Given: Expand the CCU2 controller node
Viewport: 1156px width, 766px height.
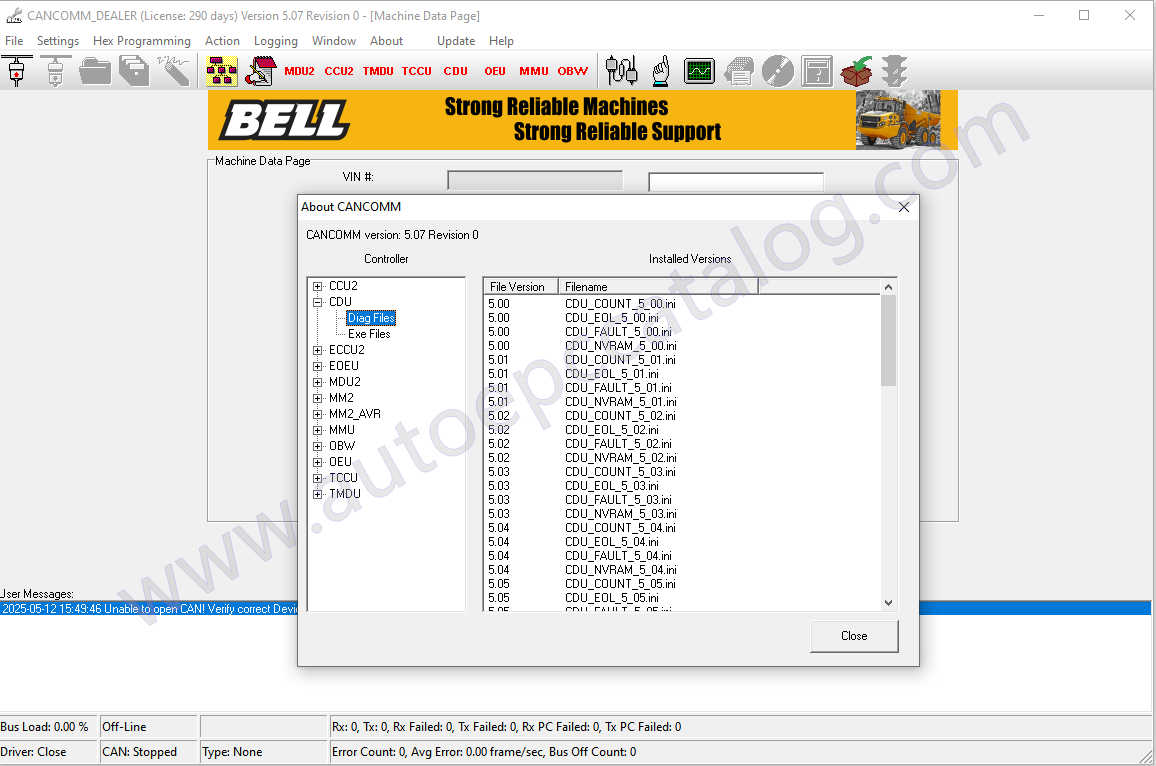Looking at the screenshot, I should [318, 286].
